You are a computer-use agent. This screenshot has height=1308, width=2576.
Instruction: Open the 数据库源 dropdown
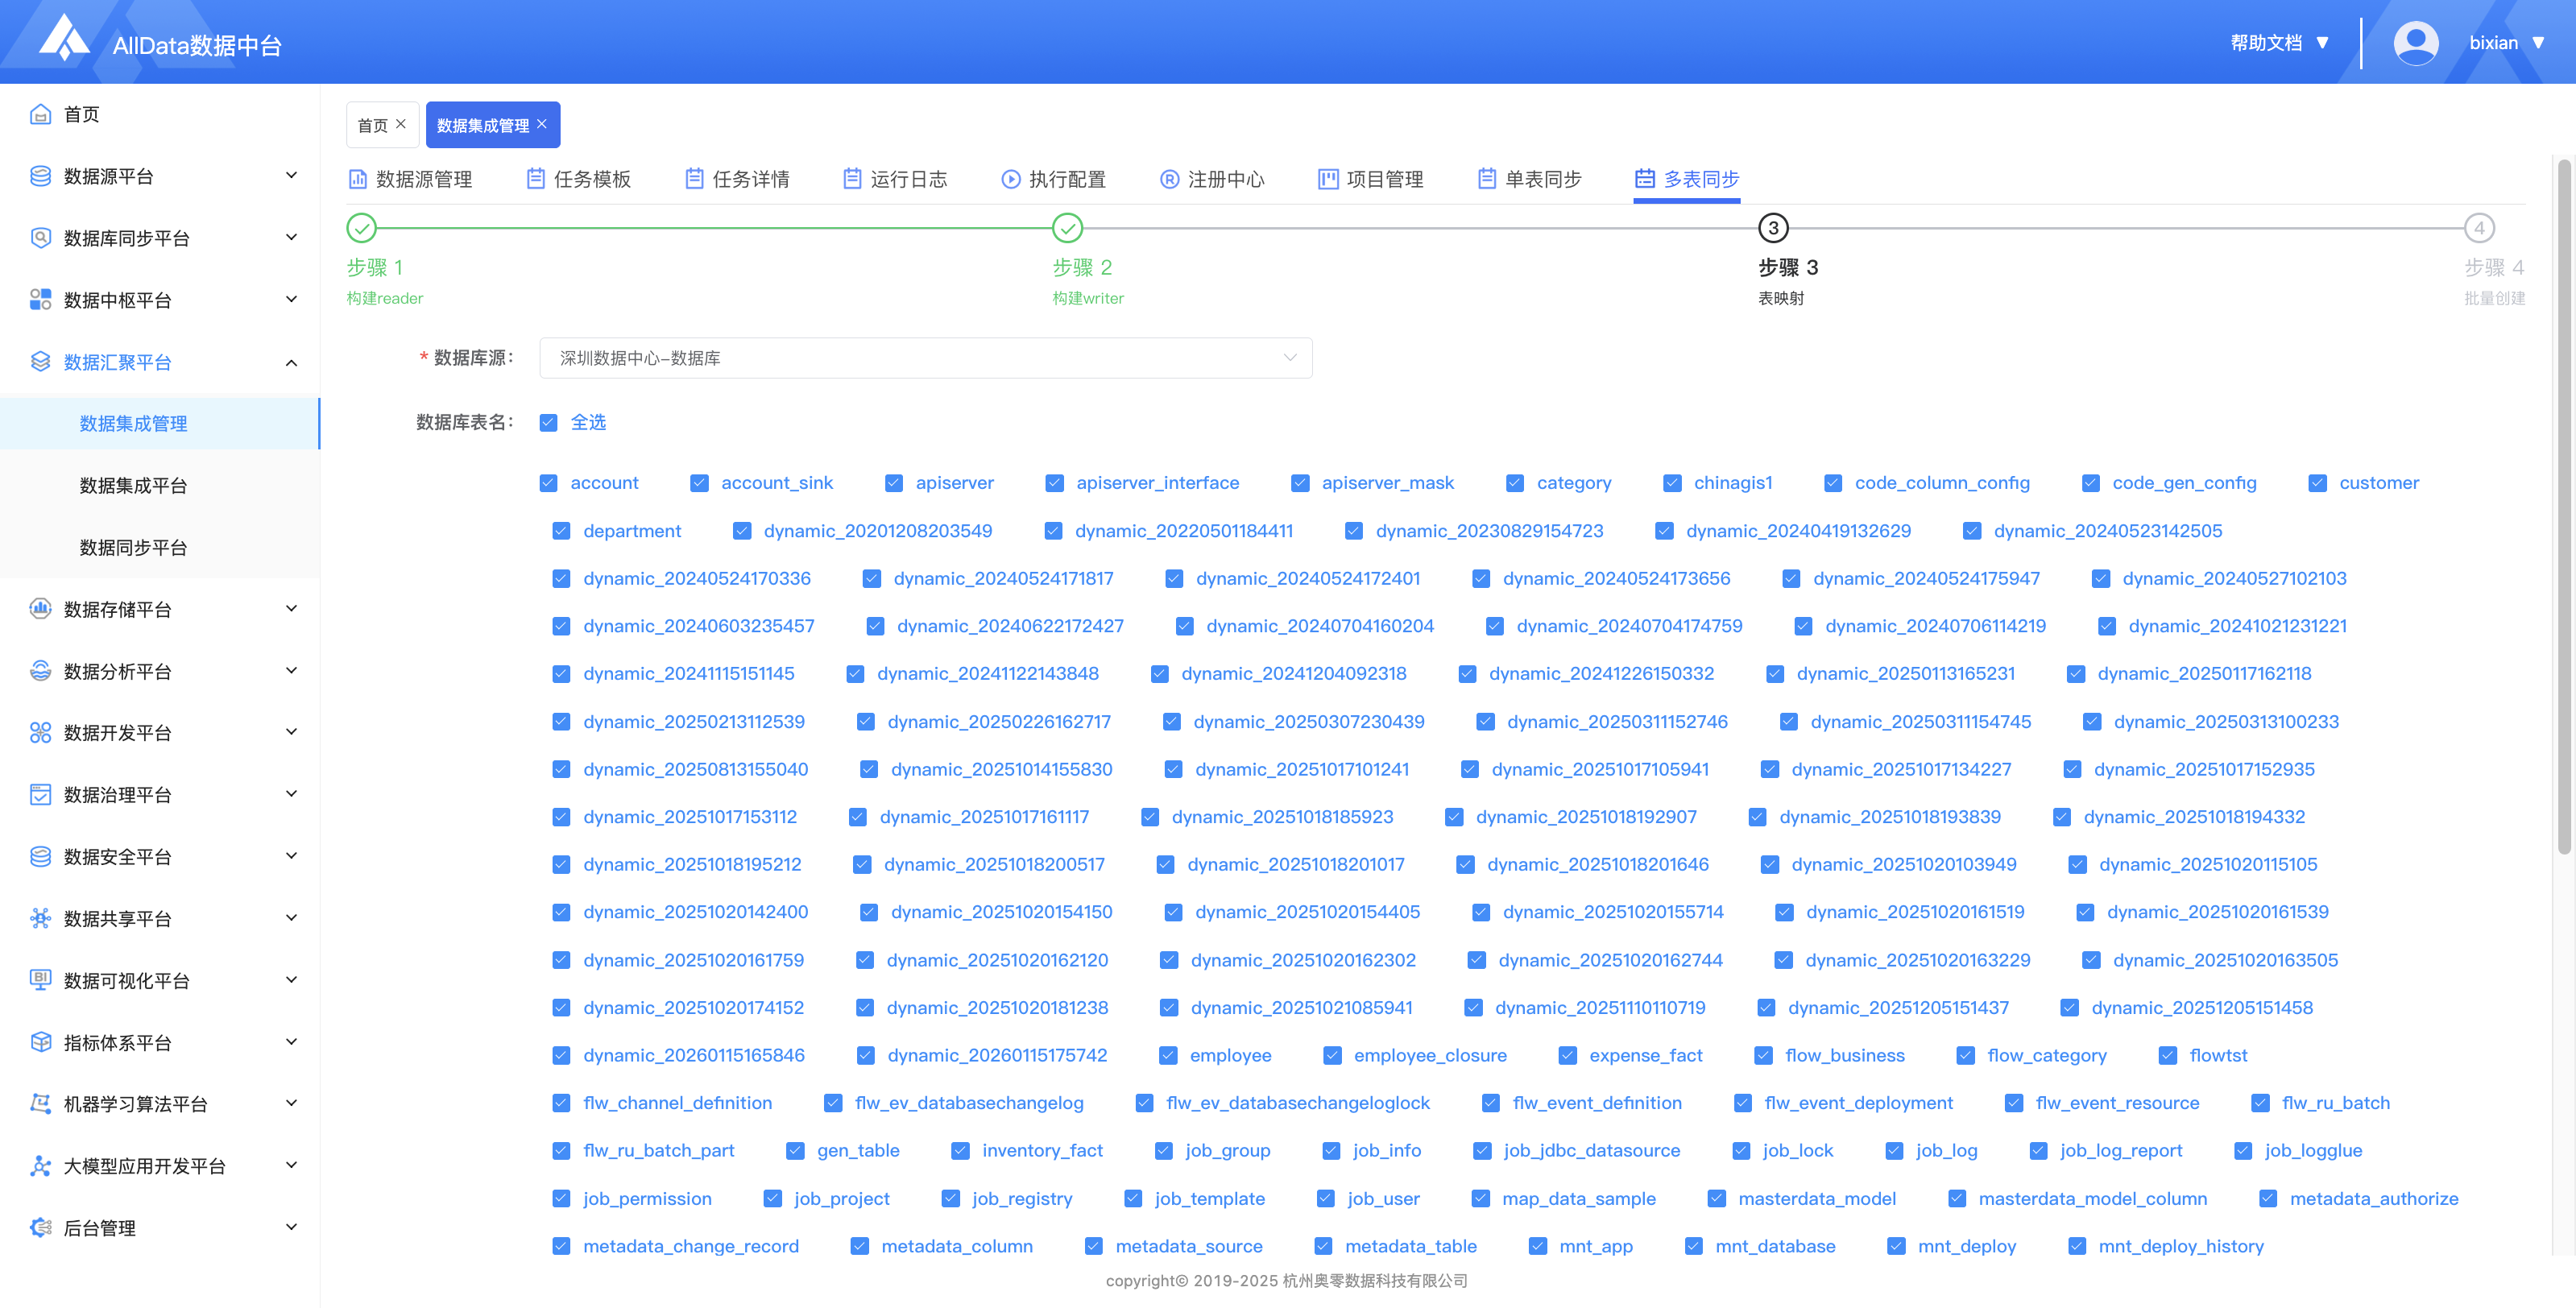[925, 358]
